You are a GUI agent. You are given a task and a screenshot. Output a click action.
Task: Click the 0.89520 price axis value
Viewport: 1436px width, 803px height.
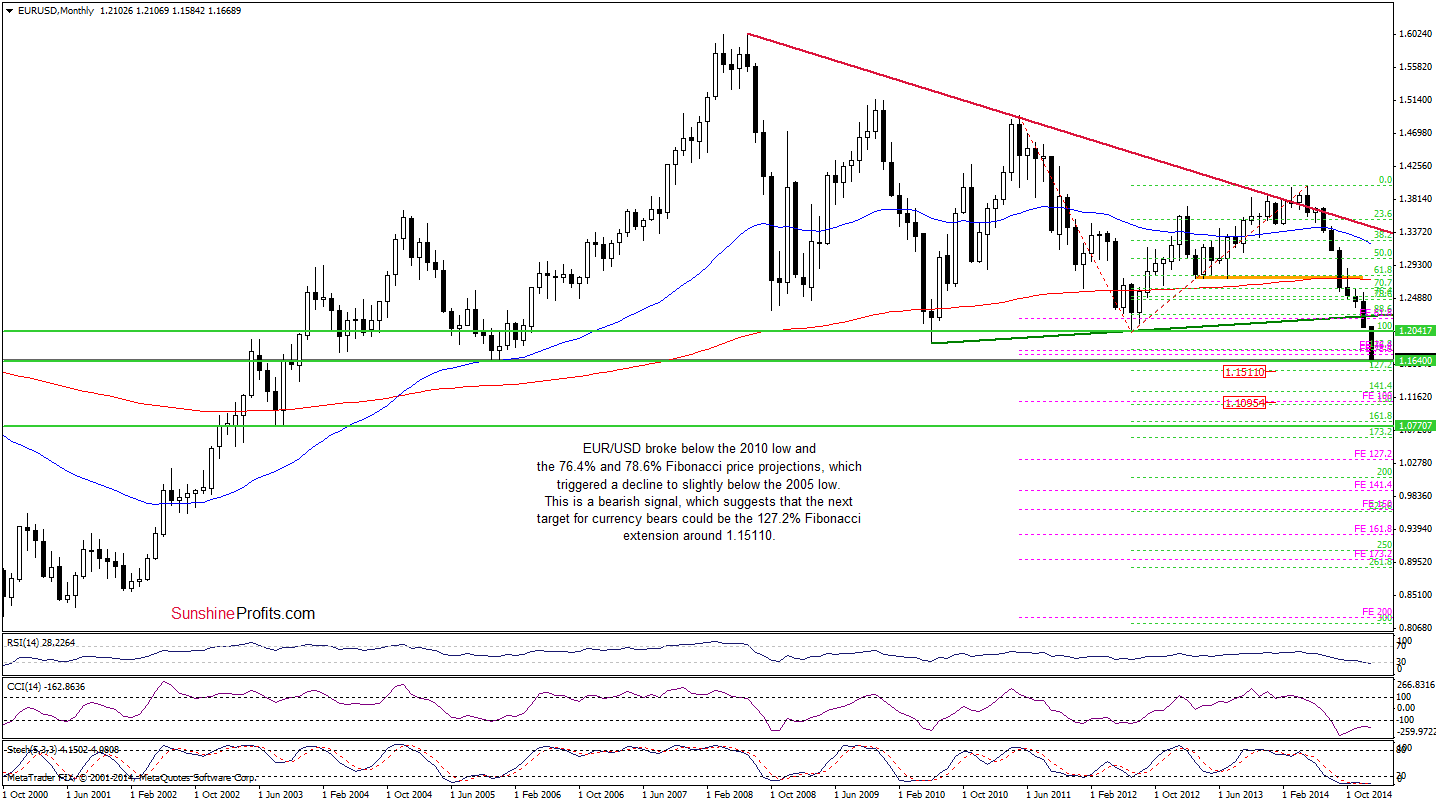[x=1415, y=562]
